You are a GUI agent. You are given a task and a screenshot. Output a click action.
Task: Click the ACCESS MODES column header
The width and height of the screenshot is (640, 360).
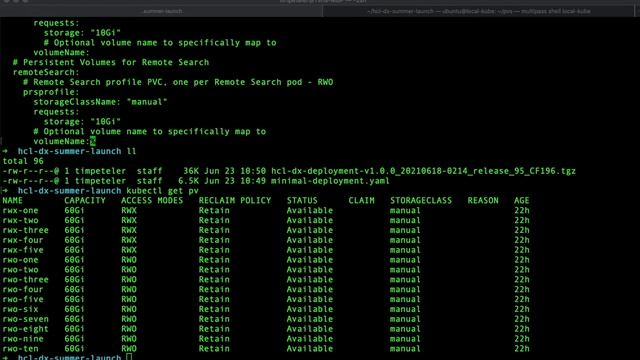click(x=152, y=201)
